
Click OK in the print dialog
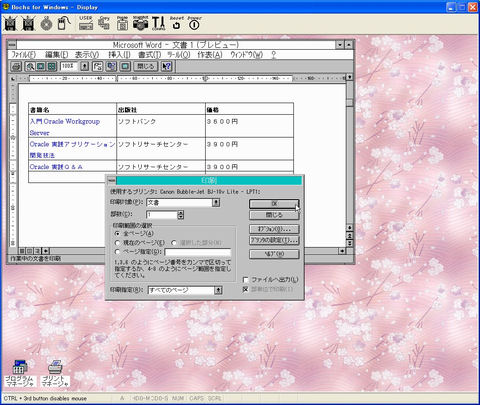tap(274, 204)
